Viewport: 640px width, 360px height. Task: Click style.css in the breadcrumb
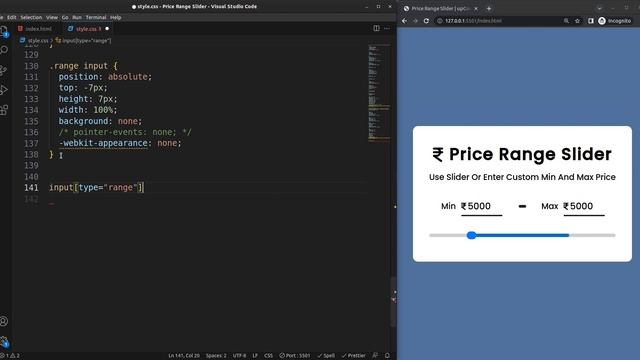click(x=38, y=40)
